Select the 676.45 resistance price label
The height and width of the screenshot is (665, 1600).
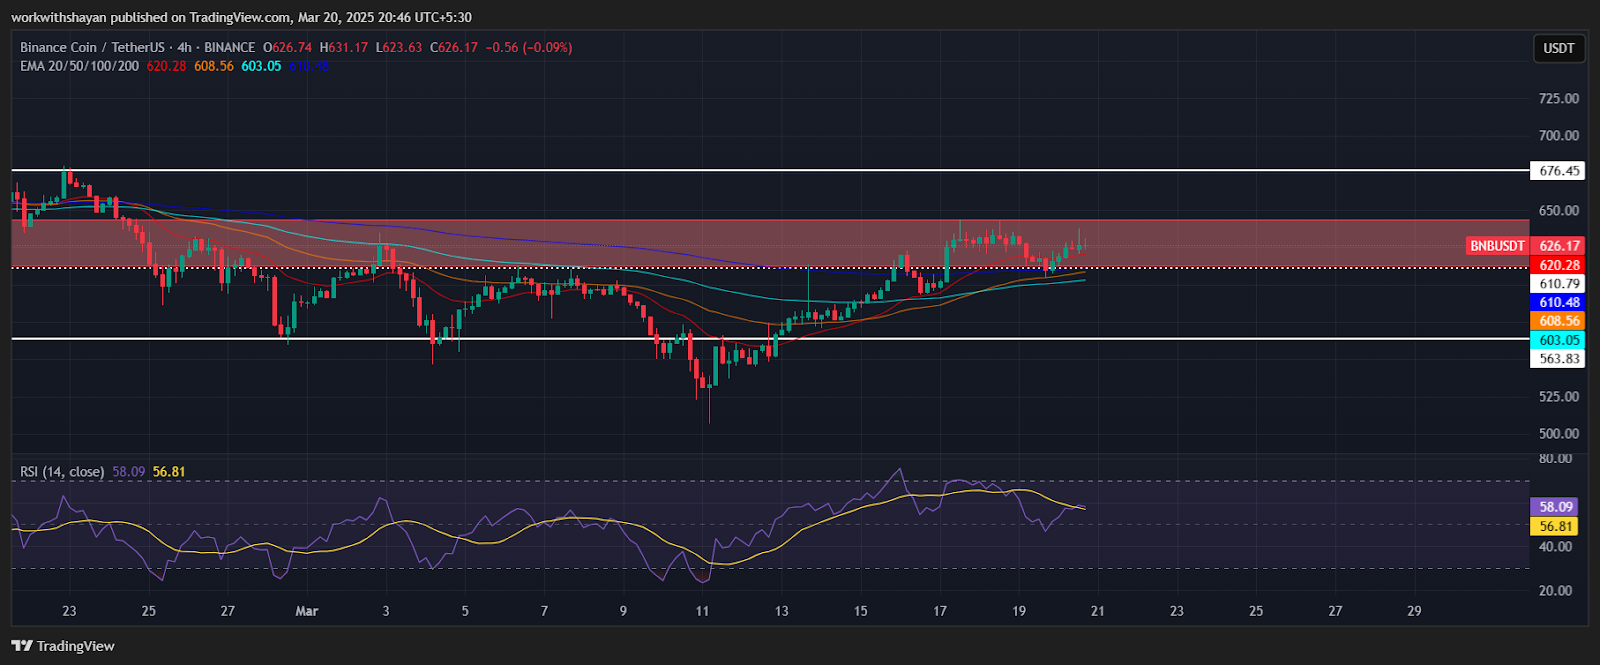tap(1558, 171)
